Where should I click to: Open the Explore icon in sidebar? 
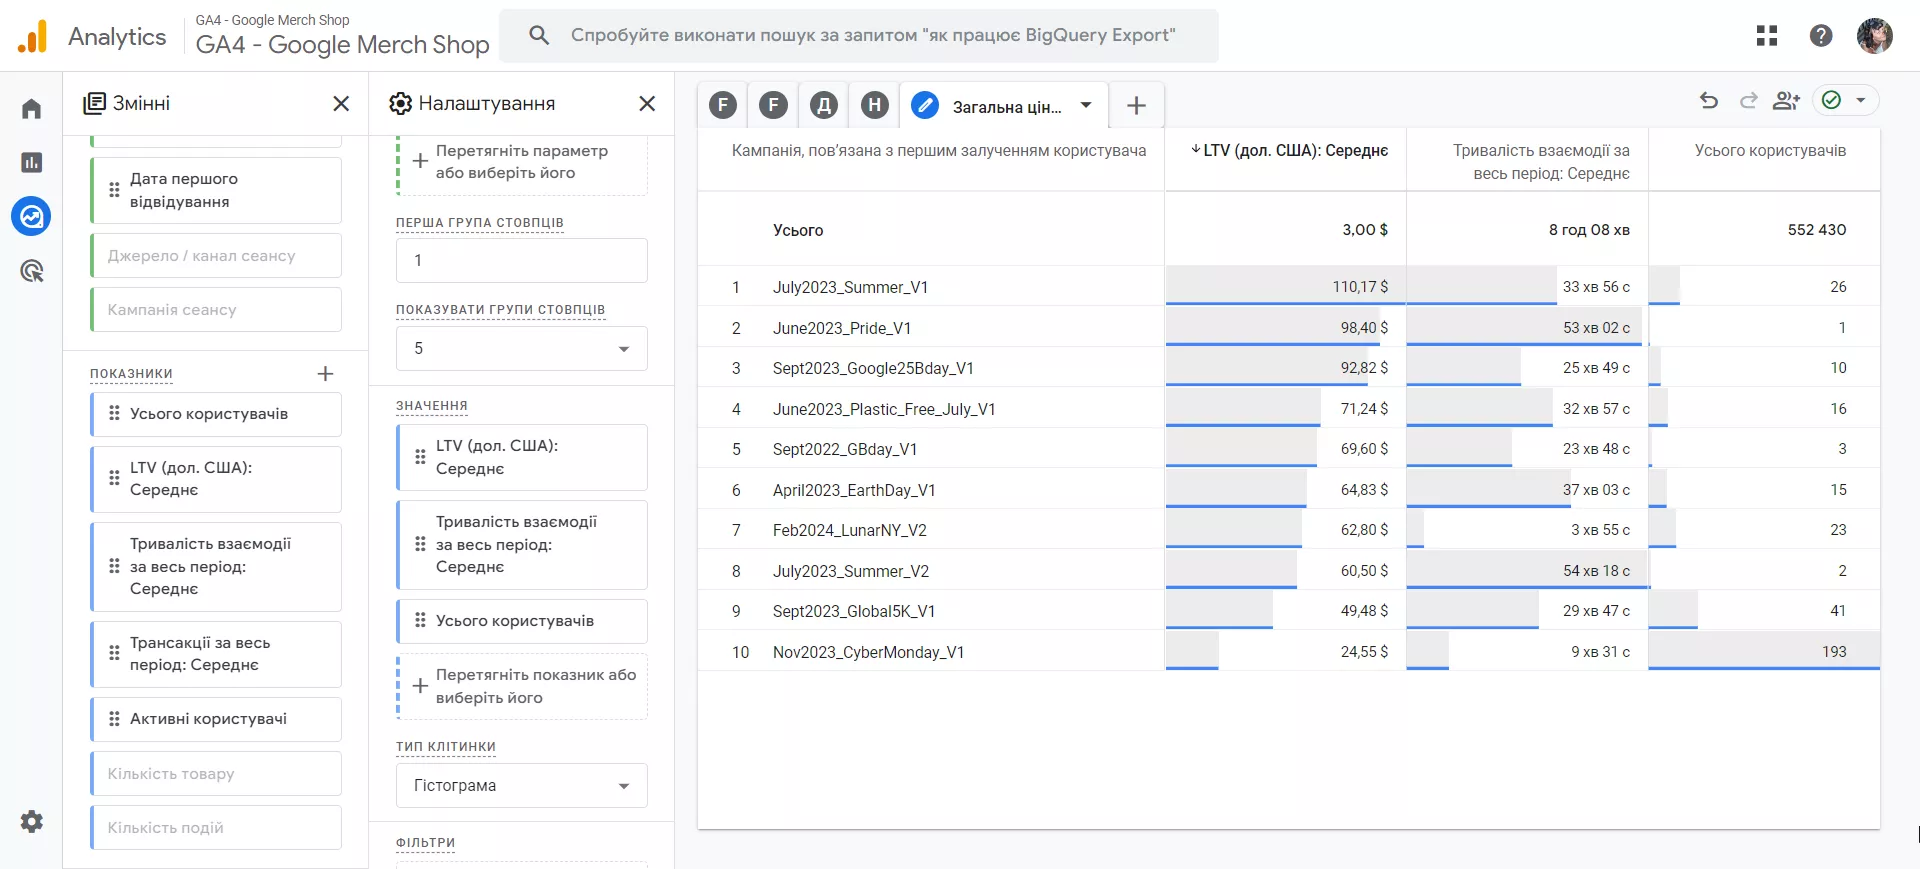31,216
